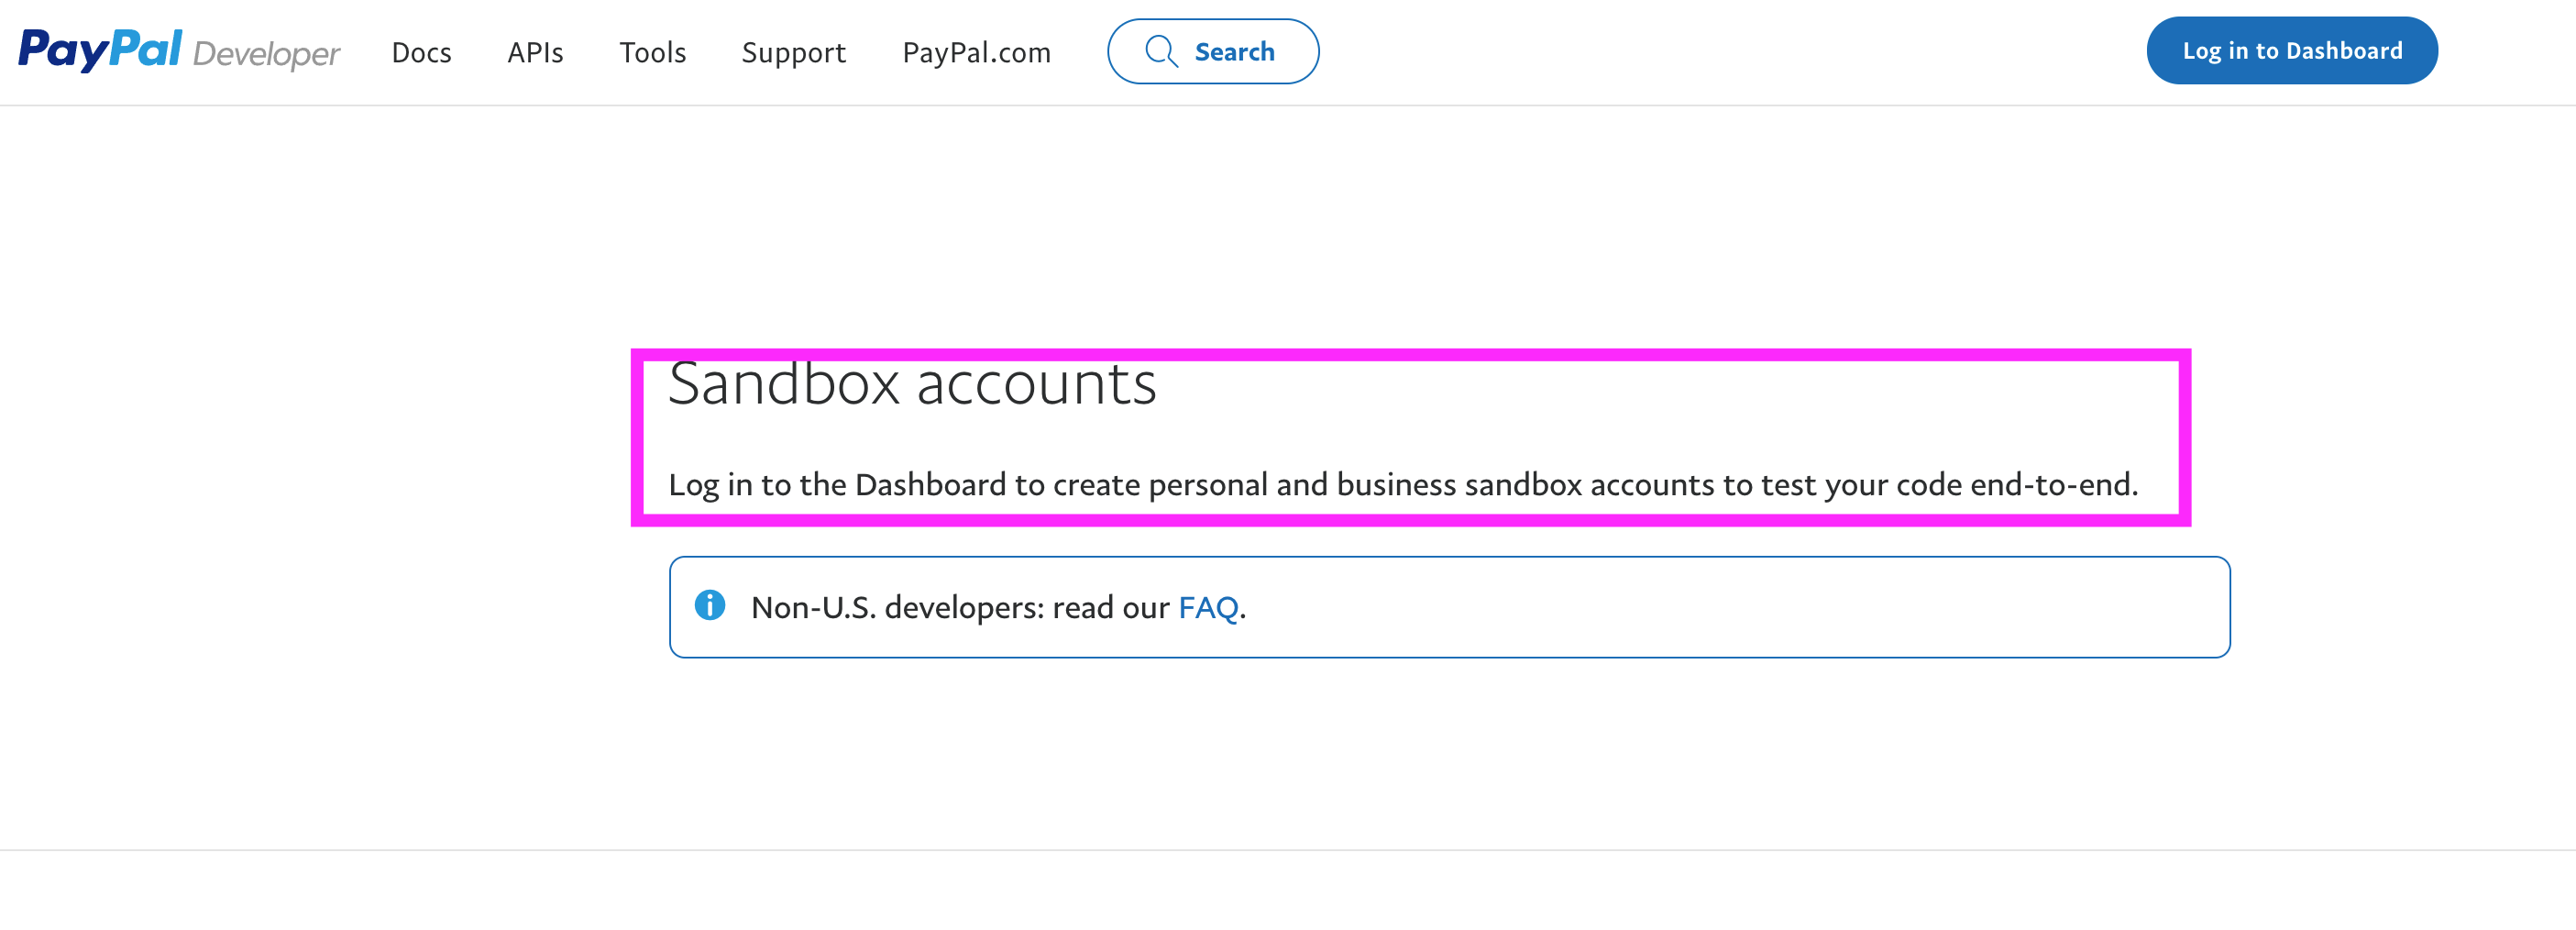Click the magnifying glass search icon

point(1160,51)
